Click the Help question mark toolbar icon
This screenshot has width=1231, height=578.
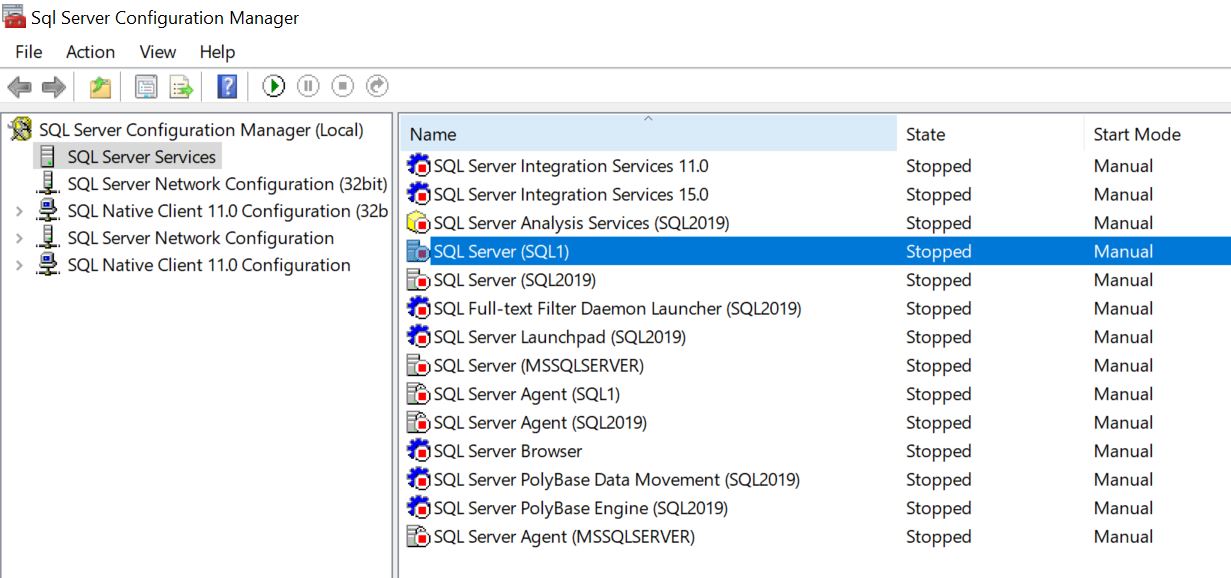tap(227, 87)
